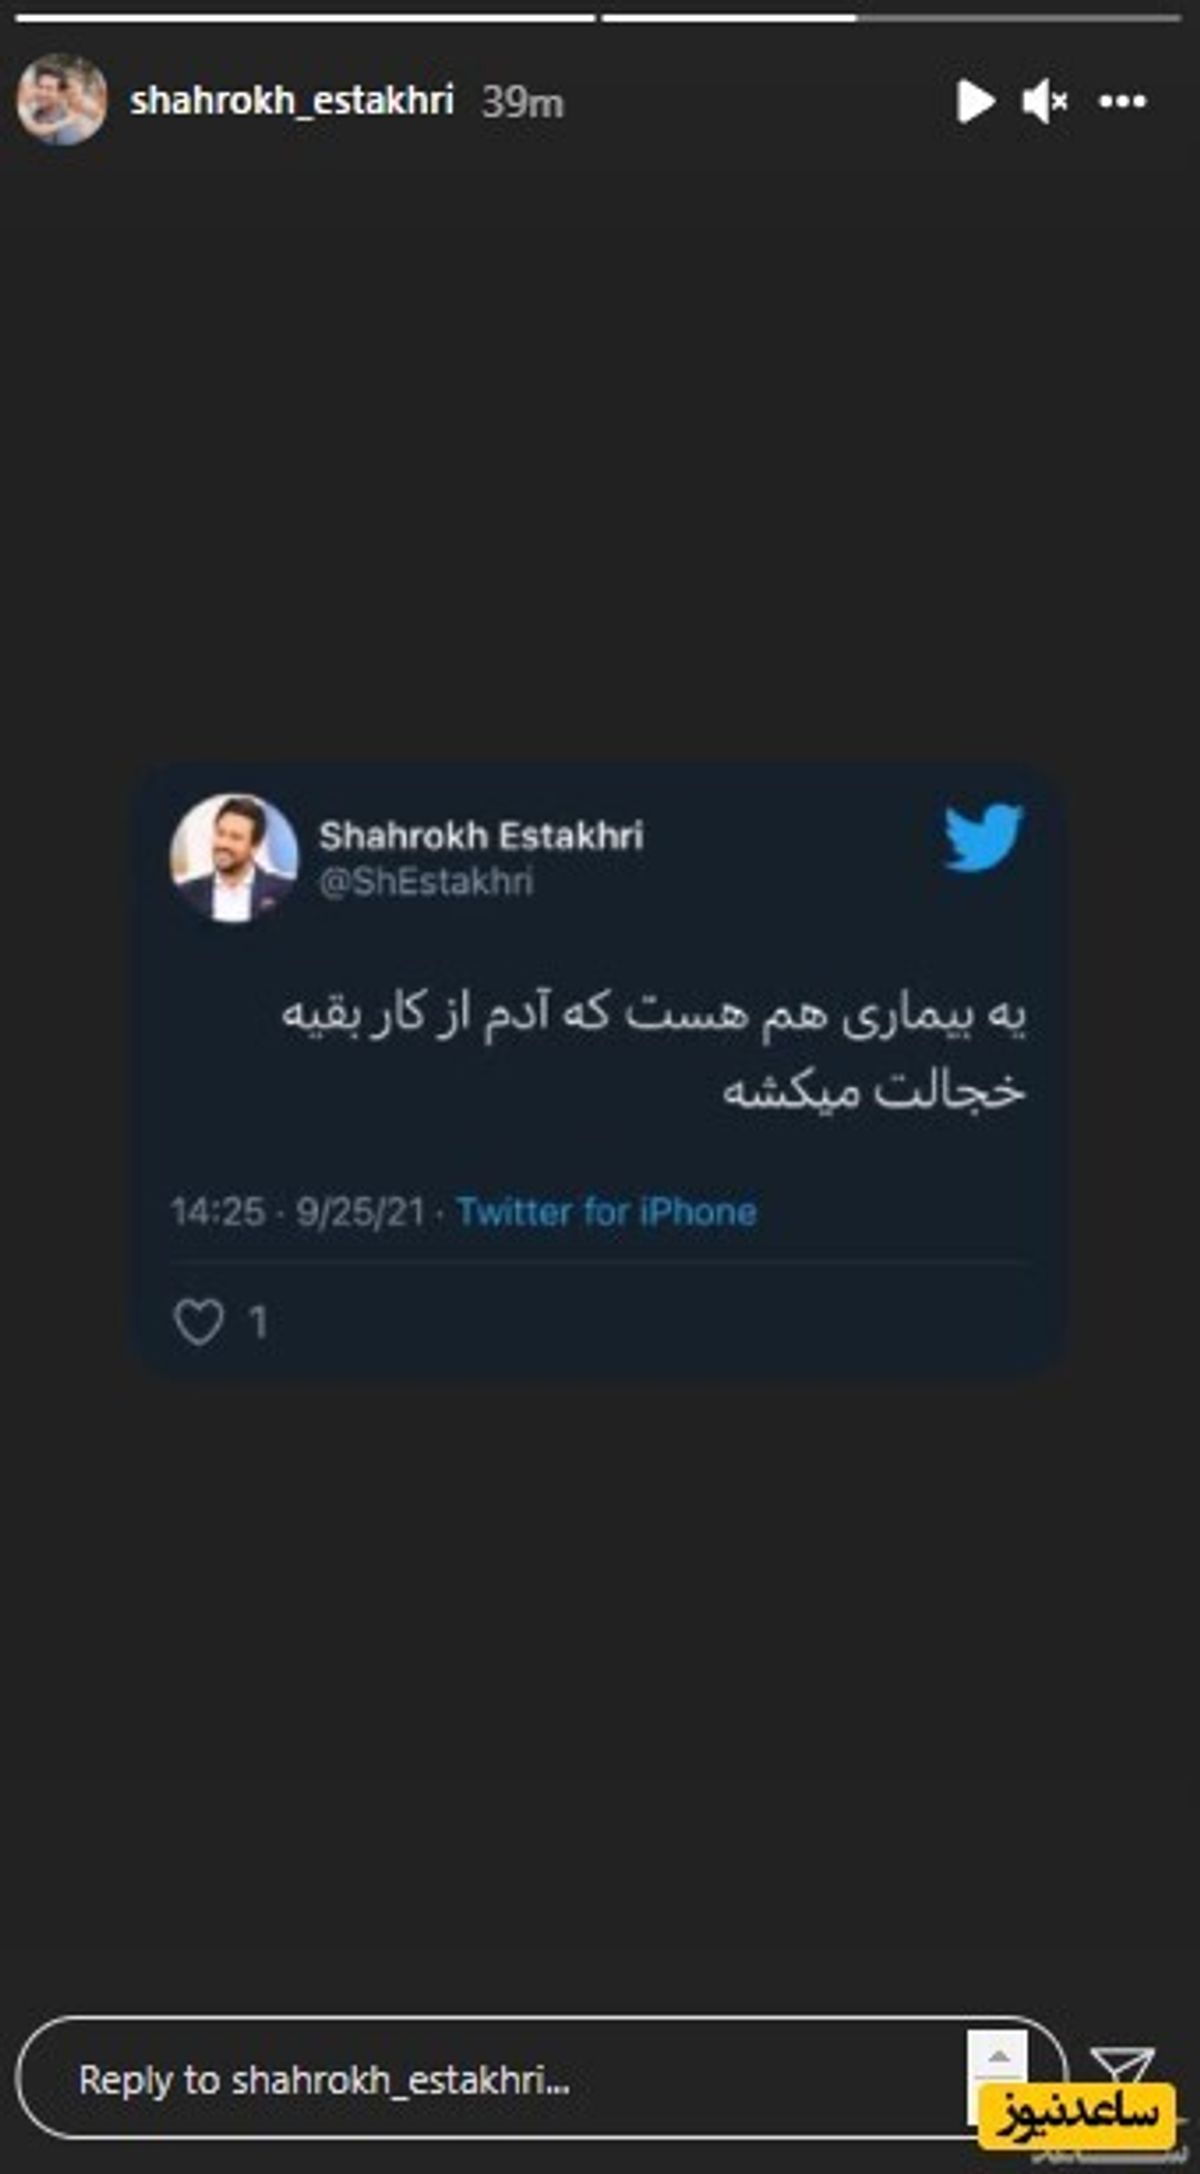Jump to the first story progress segment
1200x2174 pixels.
[x=305, y=18]
